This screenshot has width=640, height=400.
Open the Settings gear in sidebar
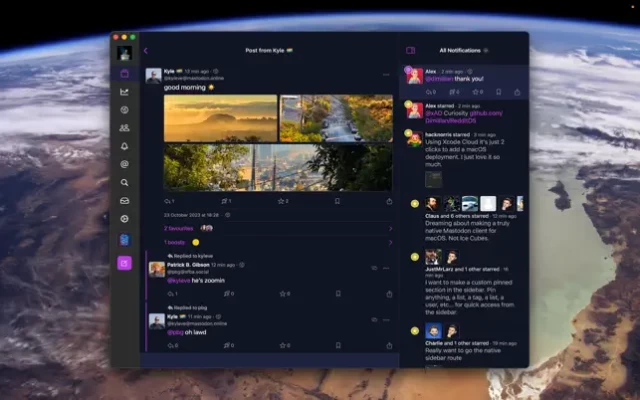coord(125,218)
